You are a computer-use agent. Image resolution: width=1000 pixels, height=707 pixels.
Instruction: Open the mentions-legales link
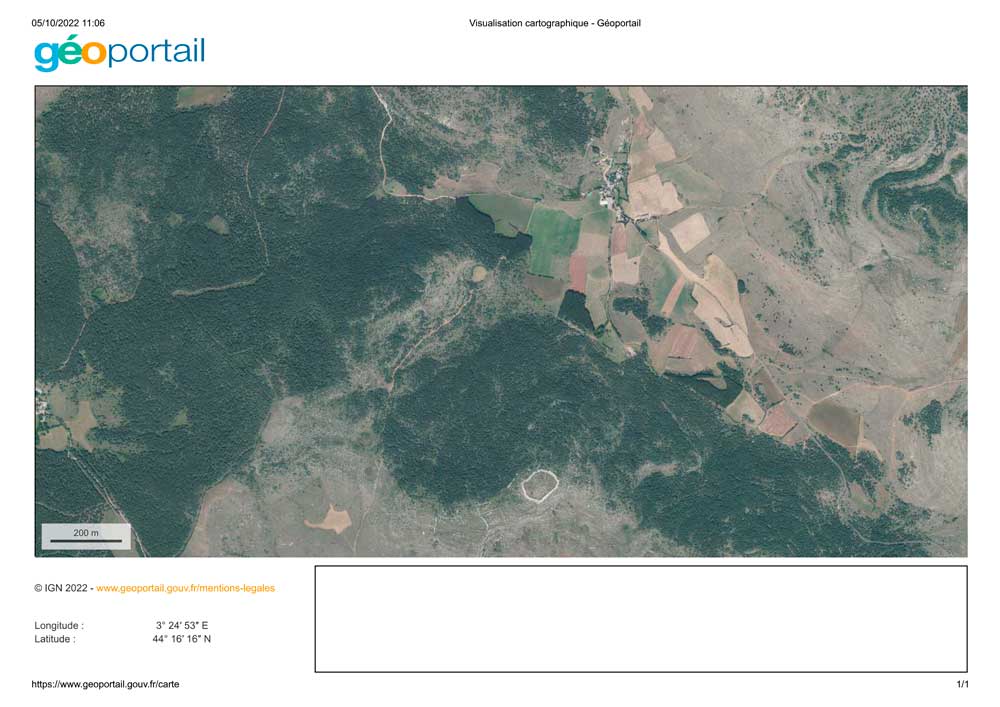186,588
